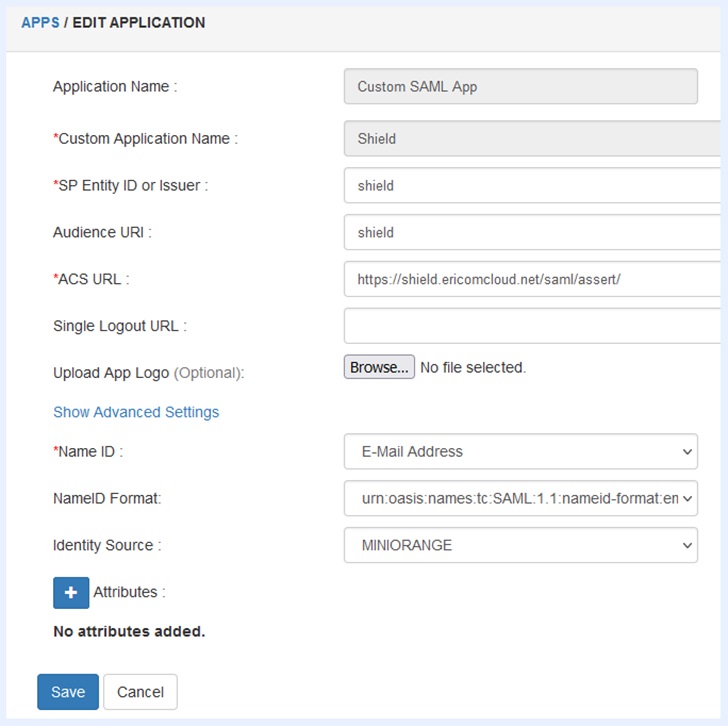The height and width of the screenshot is (726, 728).
Task: Cancel editing the application
Action: pos(140,692)
